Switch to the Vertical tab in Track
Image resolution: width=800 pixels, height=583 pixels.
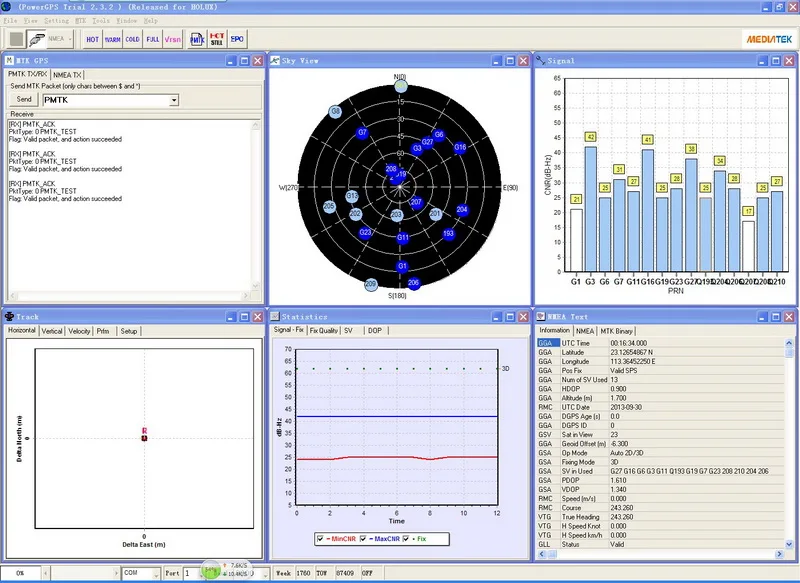(x=52, y=331)
